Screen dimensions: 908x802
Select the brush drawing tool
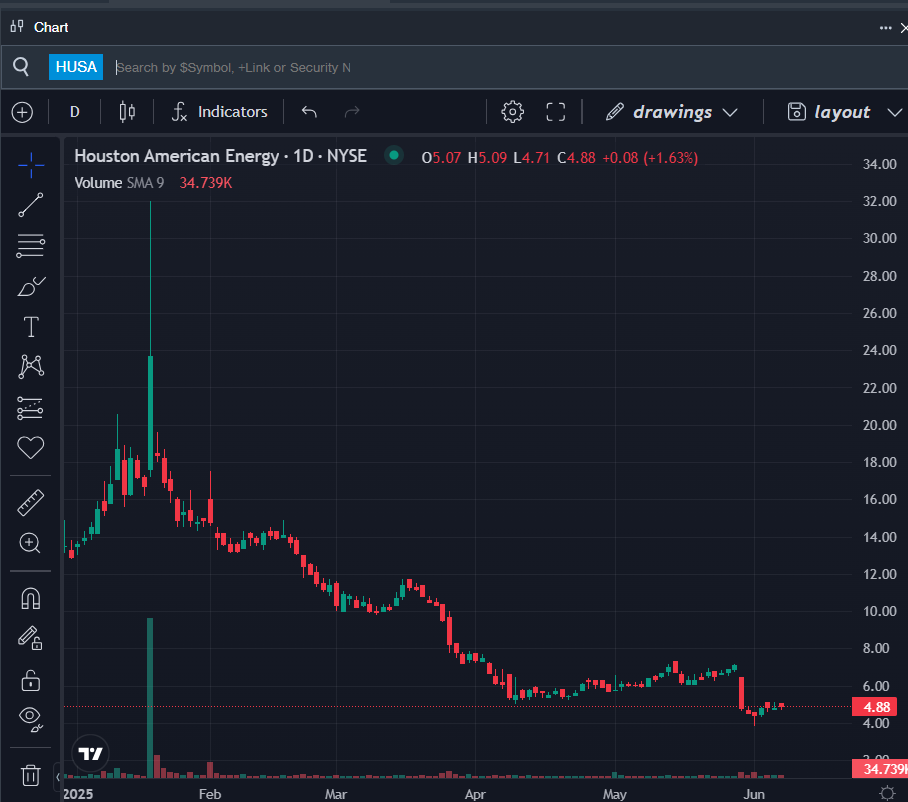pos(31,286)
